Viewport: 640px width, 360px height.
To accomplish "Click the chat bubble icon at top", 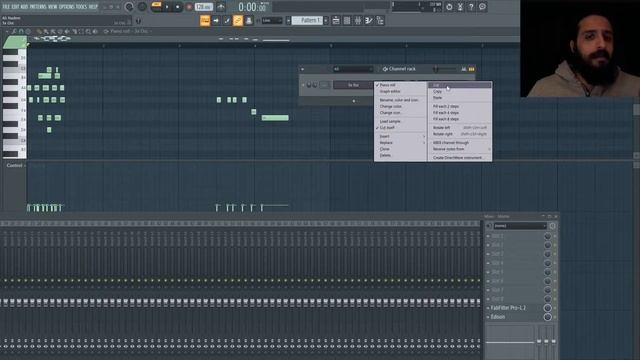I will pos(482,7).
